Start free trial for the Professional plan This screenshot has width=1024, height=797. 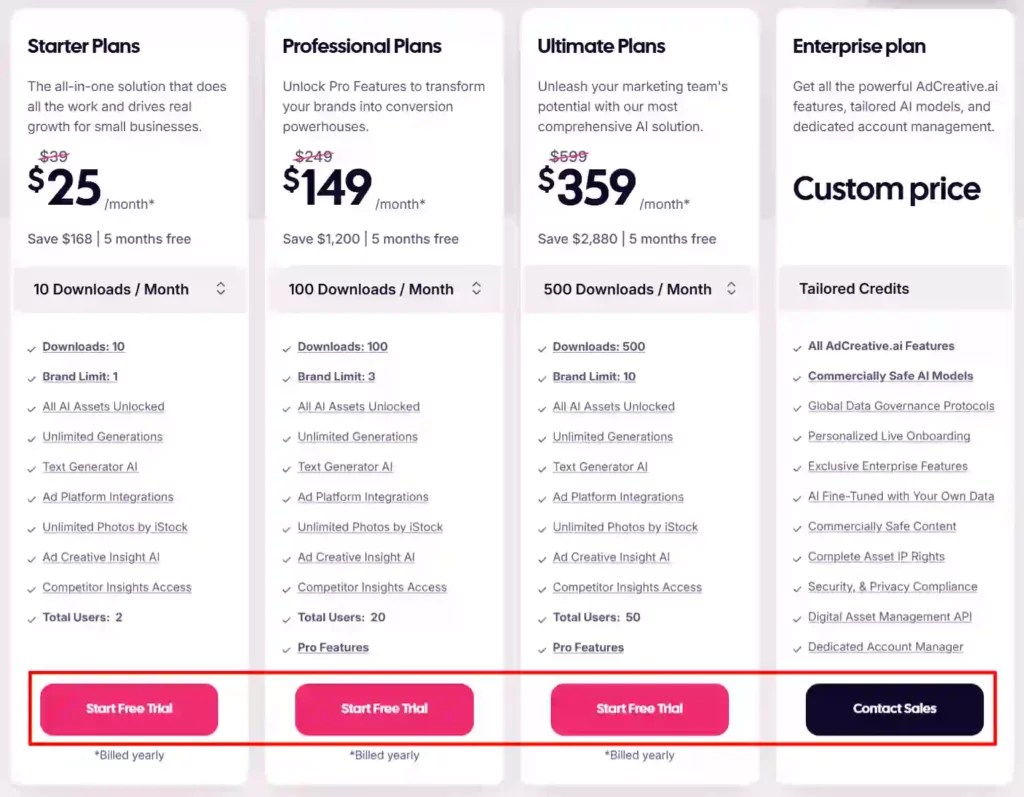[384, 708]
